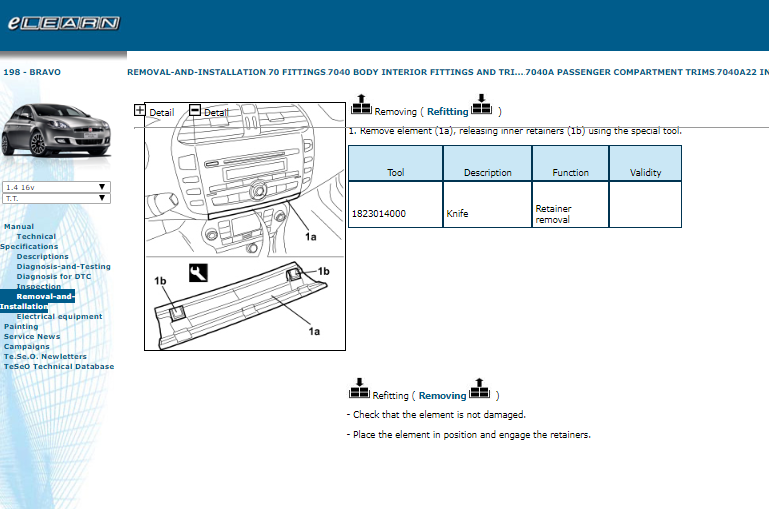Click the REMOVAL-AND-INSTALLATION breadcrumb segment
The height and width of the screenshot is (509, 769).
pos(196,72)
